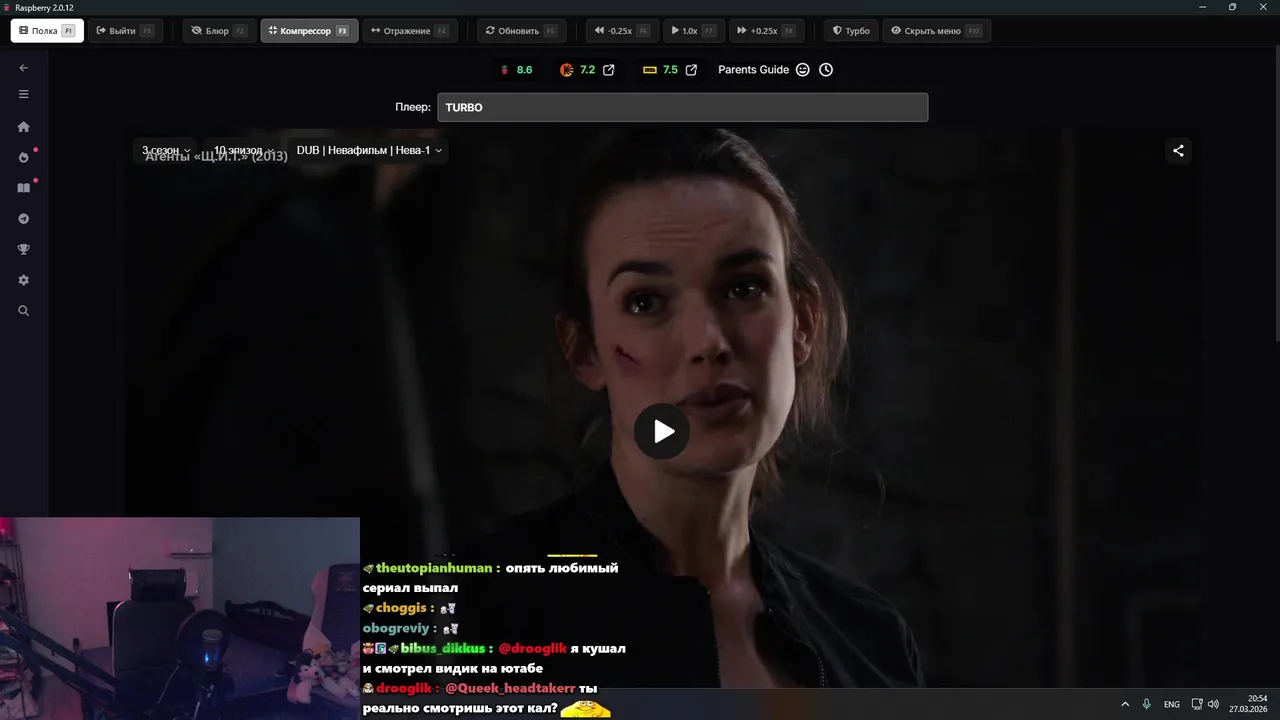Click the Обновить refresh button
The width and height of the screenshot is (1280, 720).
point(521,31)
